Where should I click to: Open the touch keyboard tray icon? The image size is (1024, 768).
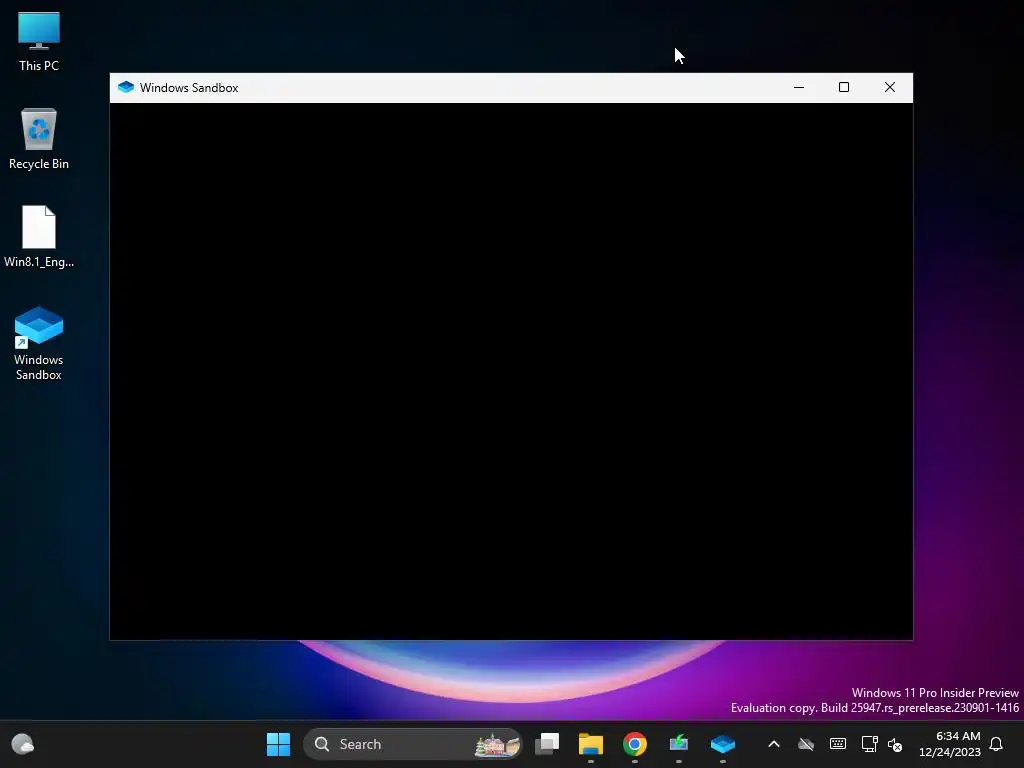(x=838, y=744)
